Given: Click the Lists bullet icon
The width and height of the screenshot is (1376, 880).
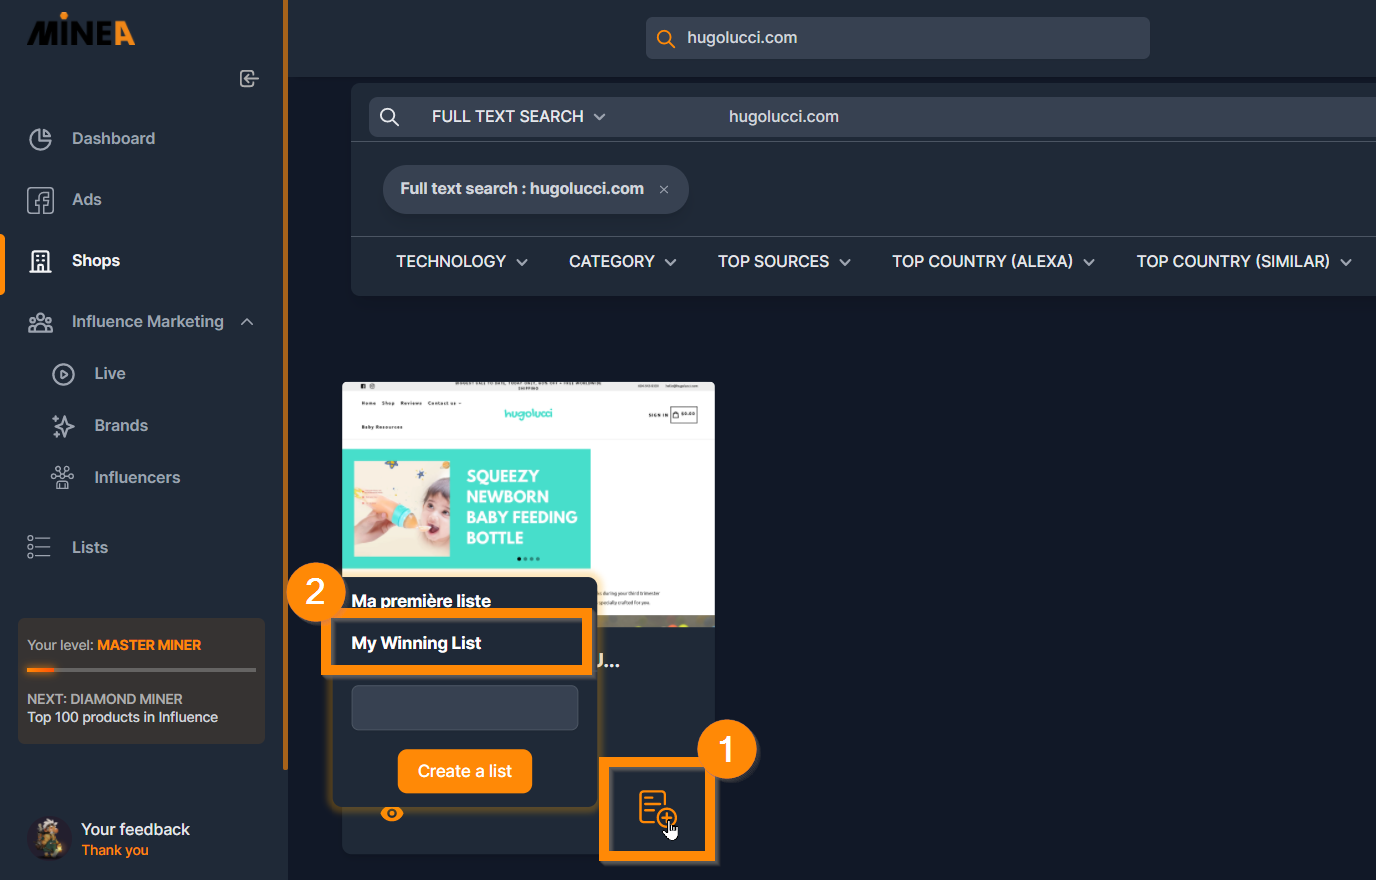Looking at the screenshot, I should tap(39, 547).
